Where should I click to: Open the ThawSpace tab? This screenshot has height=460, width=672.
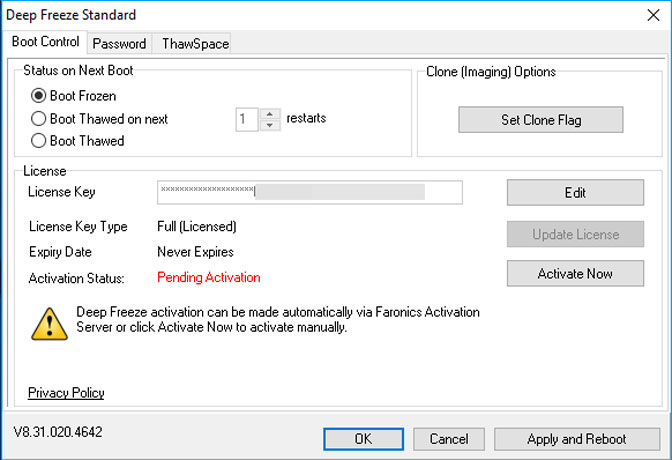pyautogui.click(x=195, y=44)
